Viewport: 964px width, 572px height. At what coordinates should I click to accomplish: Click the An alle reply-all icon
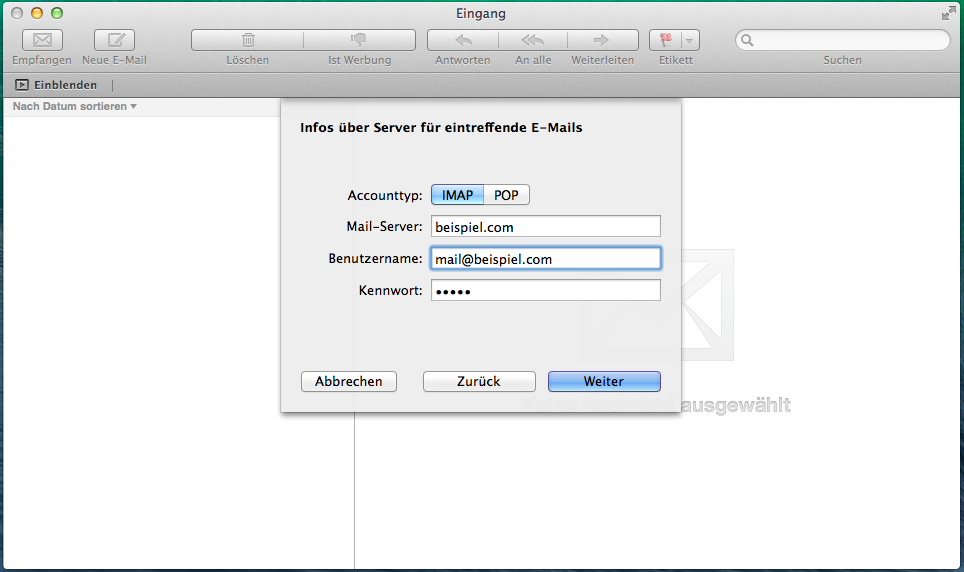click(533, 40)
